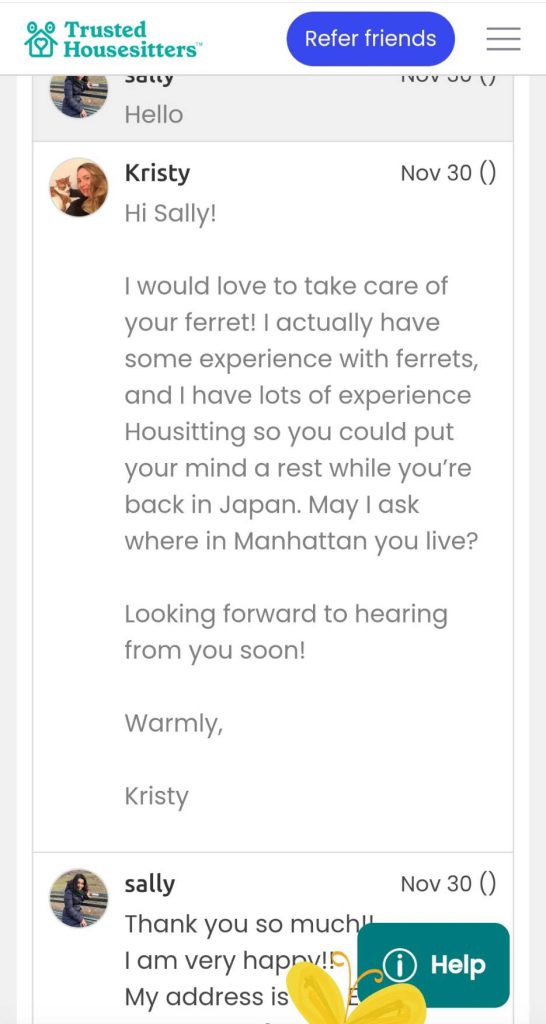Click the 'Warmly,' sign-off line
Image resolution: width=546 pixels, height=1024 pixels.
(174, 724)
